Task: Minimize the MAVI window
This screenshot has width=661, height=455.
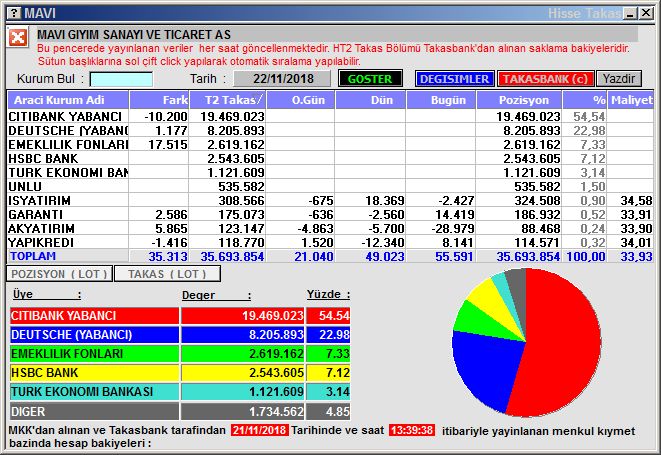Action: 631,13
